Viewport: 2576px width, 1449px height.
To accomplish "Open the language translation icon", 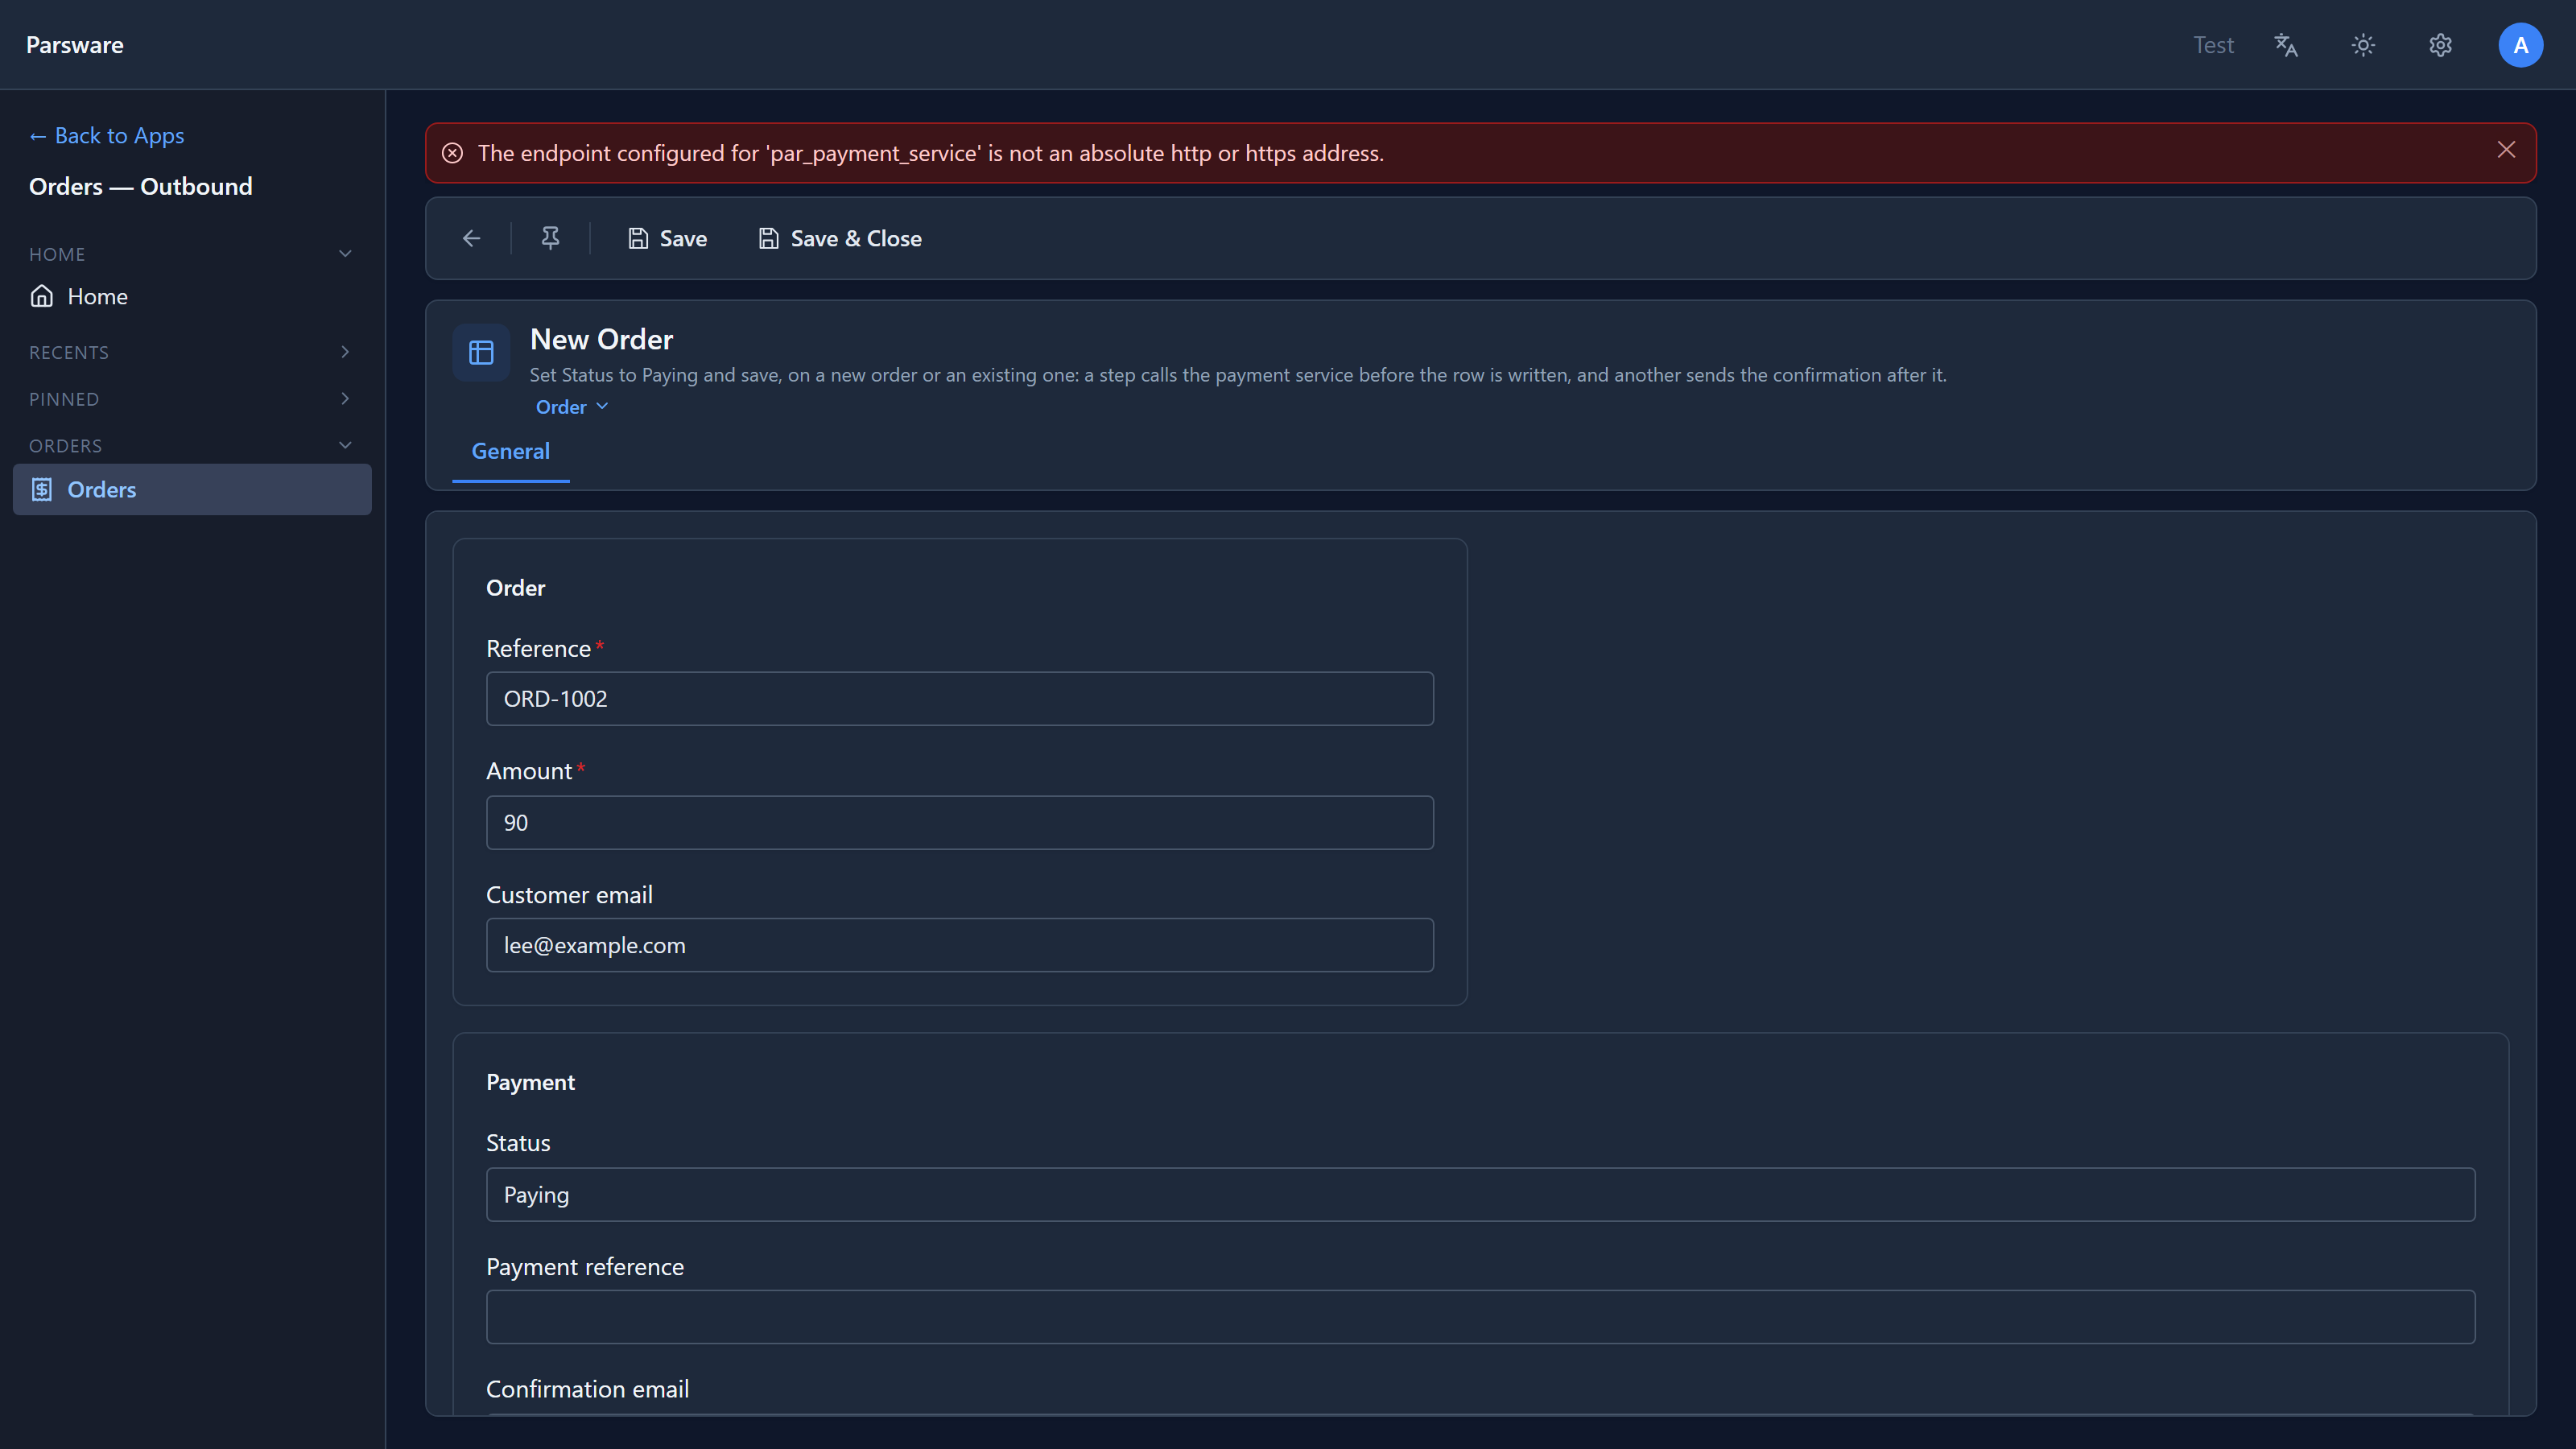I will [2286, 45].
